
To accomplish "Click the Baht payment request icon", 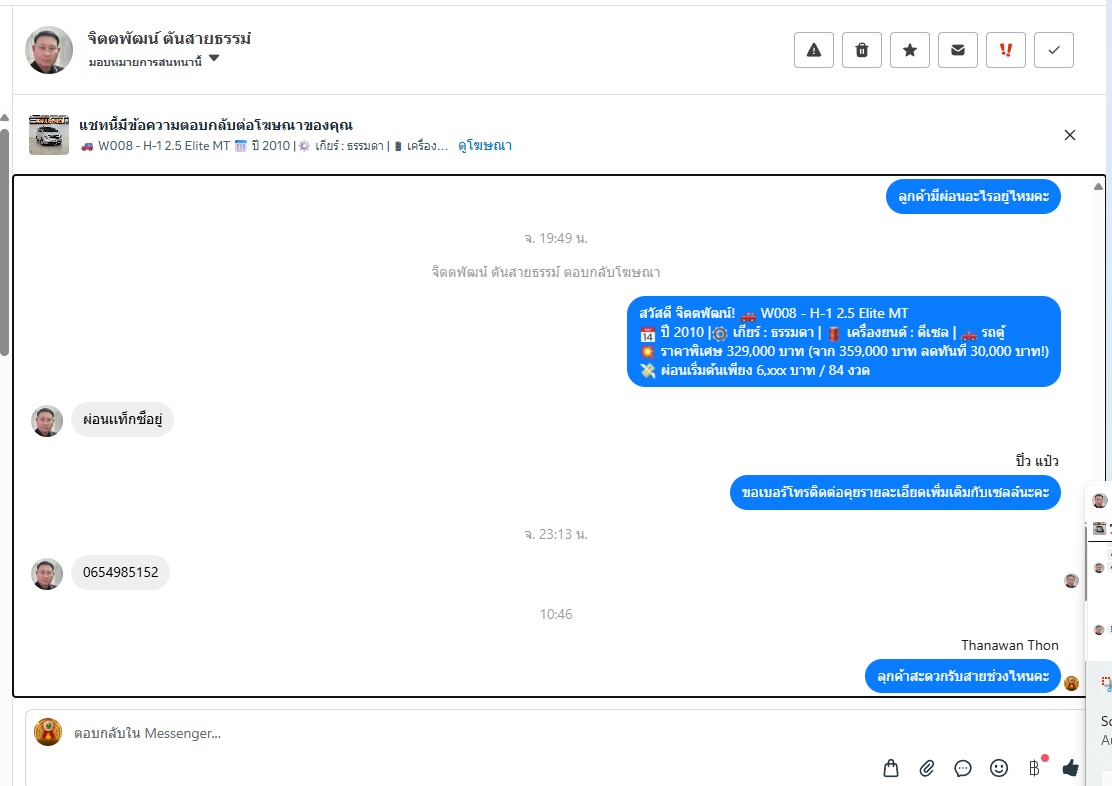I will coord(1035,768).
